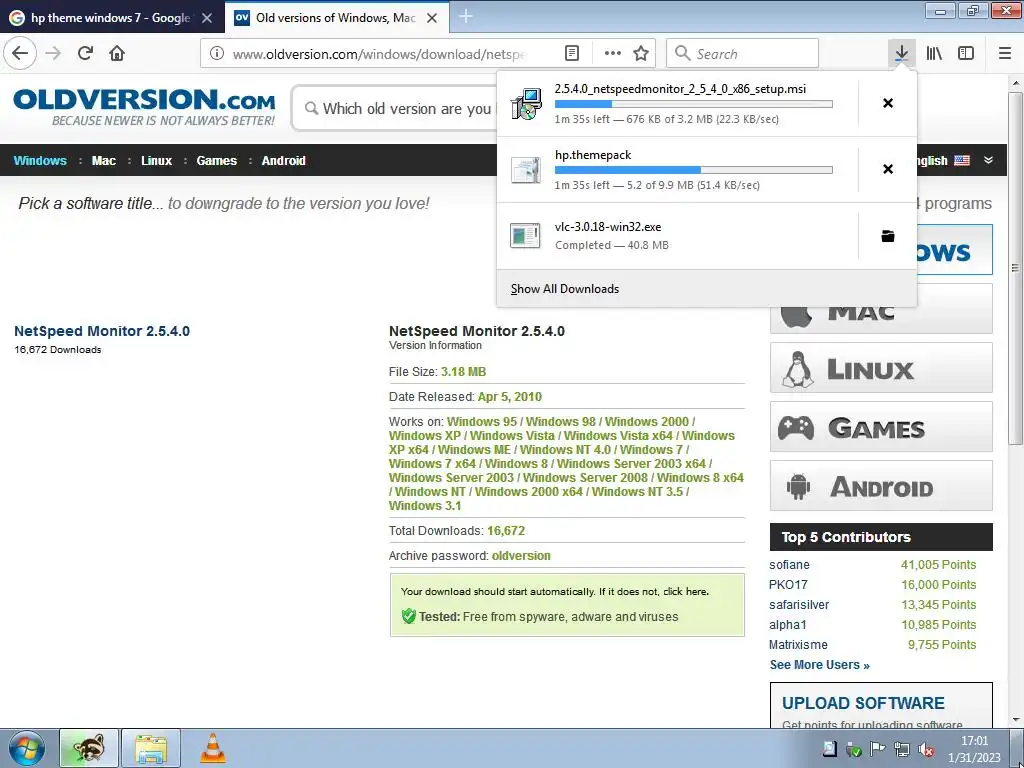The width and height of the screenshot is (1024, 768).
Task: Close the Google hp theme tab
Action: (207, 18)
